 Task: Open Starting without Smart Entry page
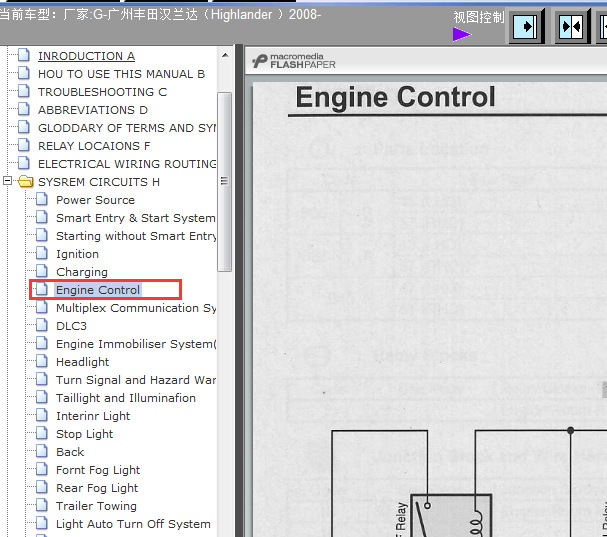point(136,236)
